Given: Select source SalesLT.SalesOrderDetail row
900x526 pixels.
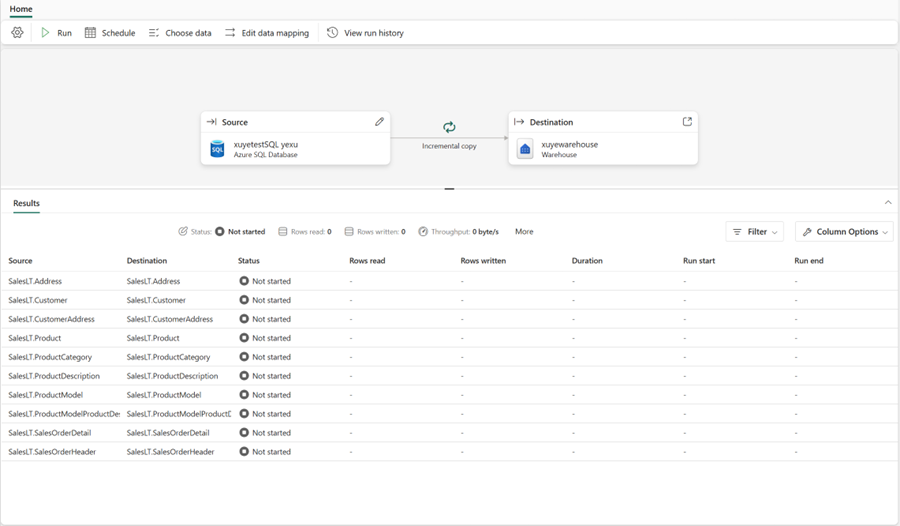Looking at the screenshot, I should pos(49,433).
